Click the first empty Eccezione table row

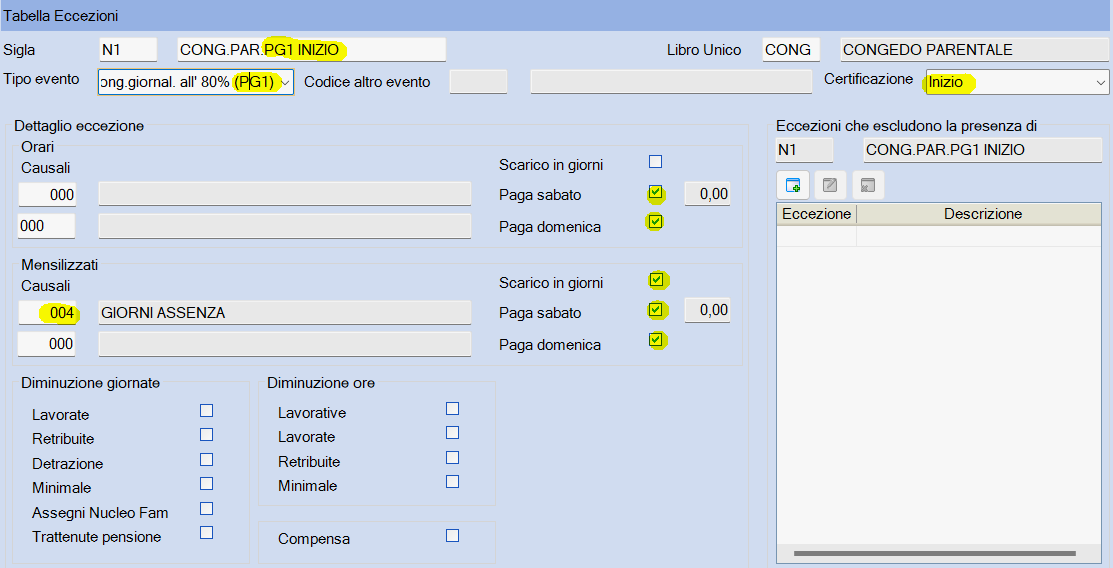816,236
